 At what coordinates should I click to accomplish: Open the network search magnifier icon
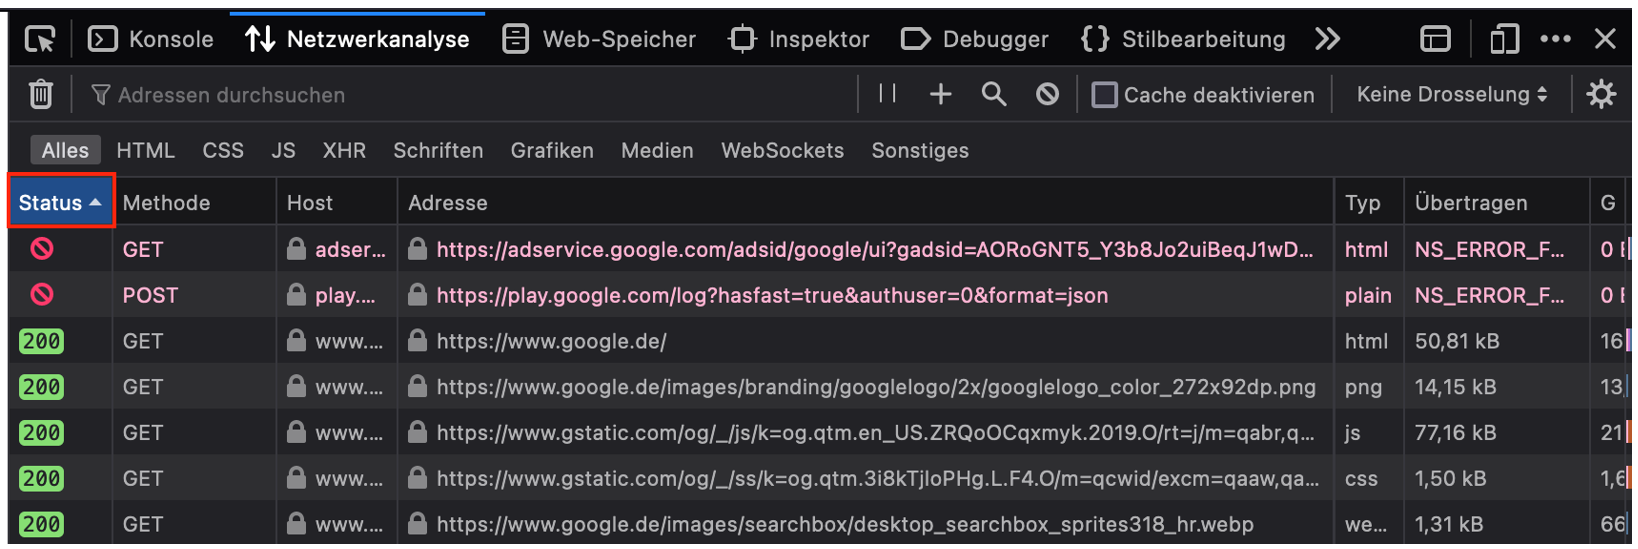click(993, 94)
